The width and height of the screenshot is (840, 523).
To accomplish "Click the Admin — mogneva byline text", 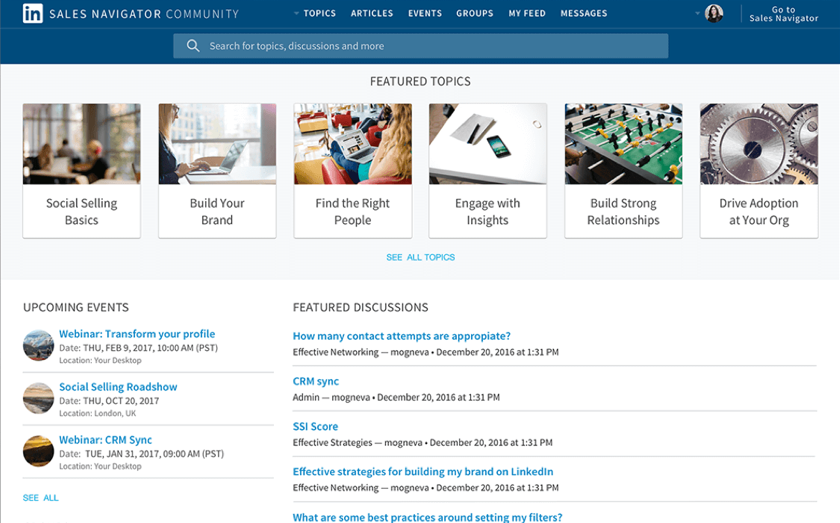I will click(331, 398).
